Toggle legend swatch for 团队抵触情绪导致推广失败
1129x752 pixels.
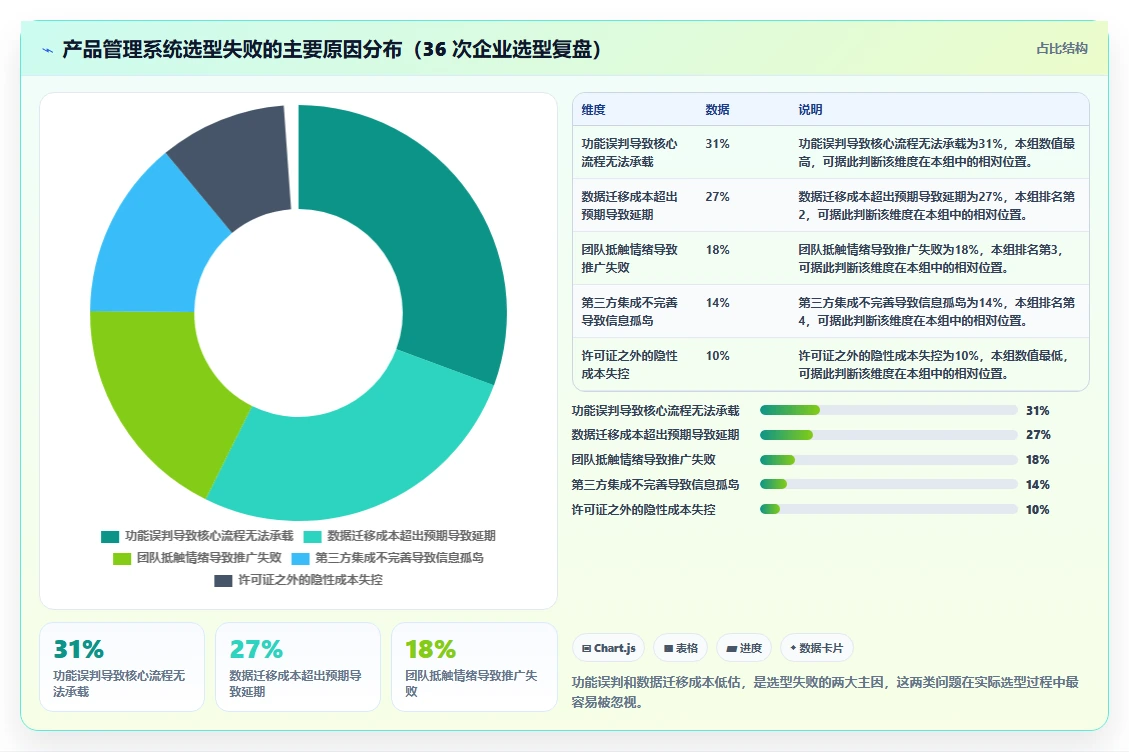point(122,558)
